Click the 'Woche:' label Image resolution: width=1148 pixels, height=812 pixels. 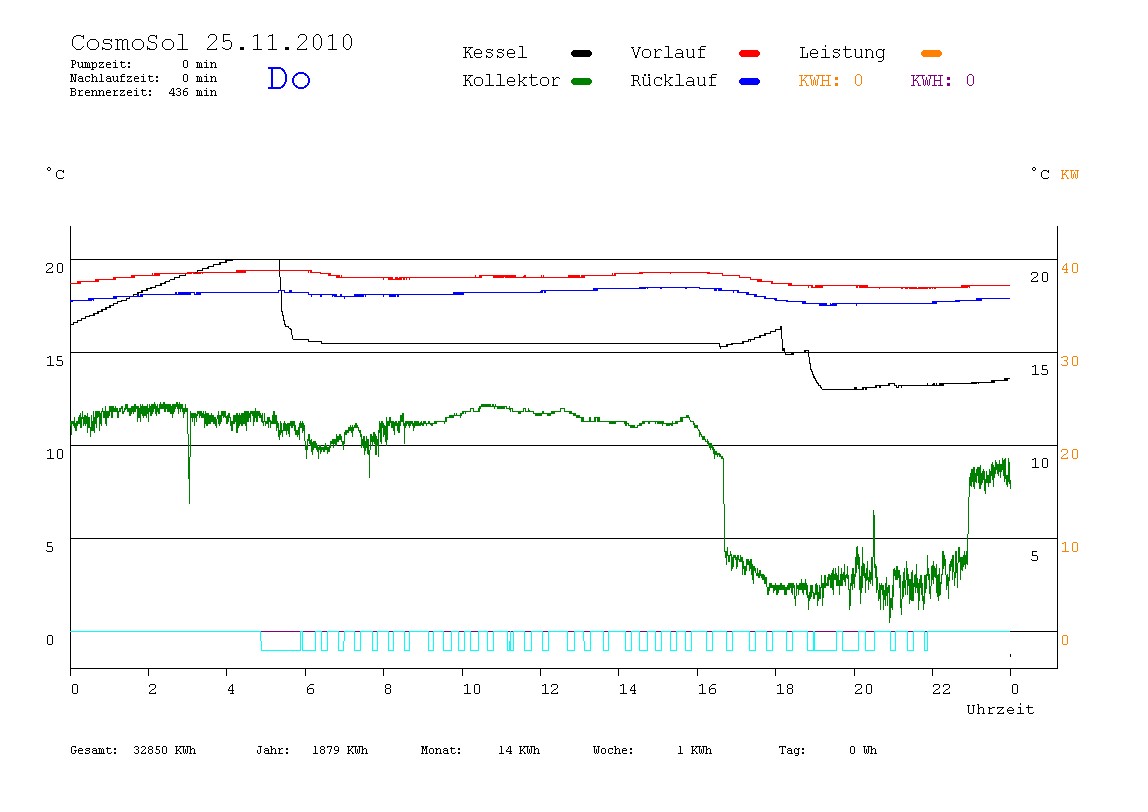[x=613, y=750]
